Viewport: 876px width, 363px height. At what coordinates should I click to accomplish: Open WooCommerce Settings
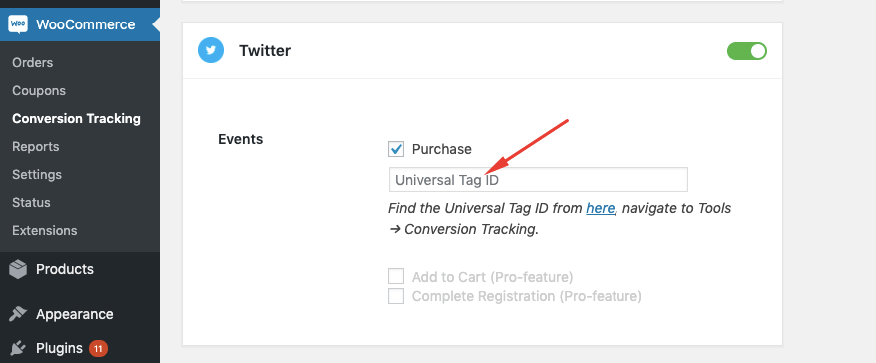click(37, 174)
